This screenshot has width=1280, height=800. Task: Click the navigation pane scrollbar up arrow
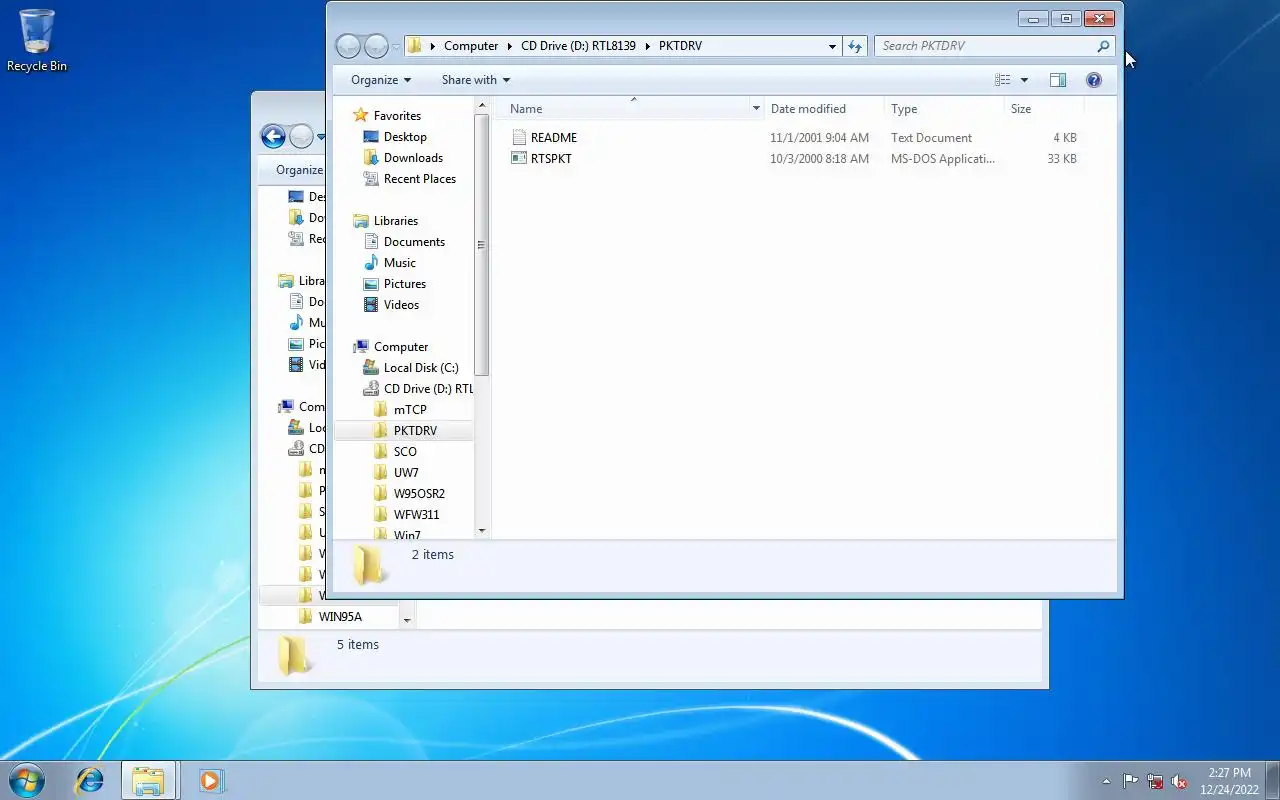[482, 107]
